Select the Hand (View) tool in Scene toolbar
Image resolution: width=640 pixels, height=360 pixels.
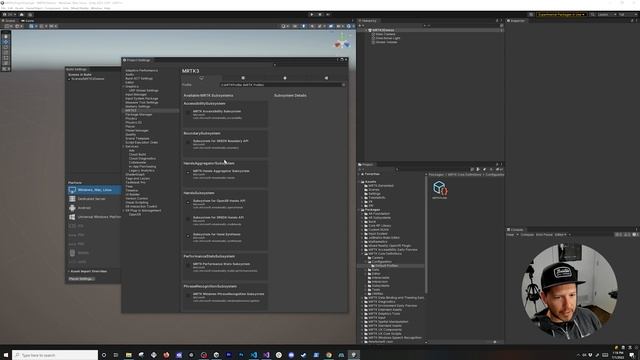(x=6, y=36)
